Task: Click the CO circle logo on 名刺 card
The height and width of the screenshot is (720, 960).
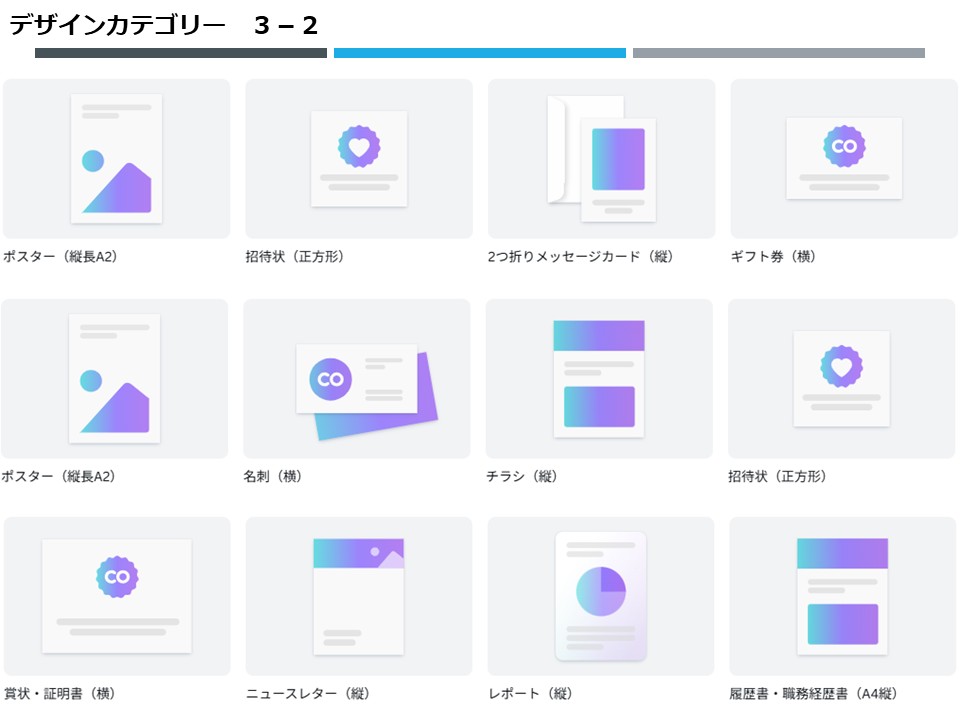Action: (x=331, y=380)
